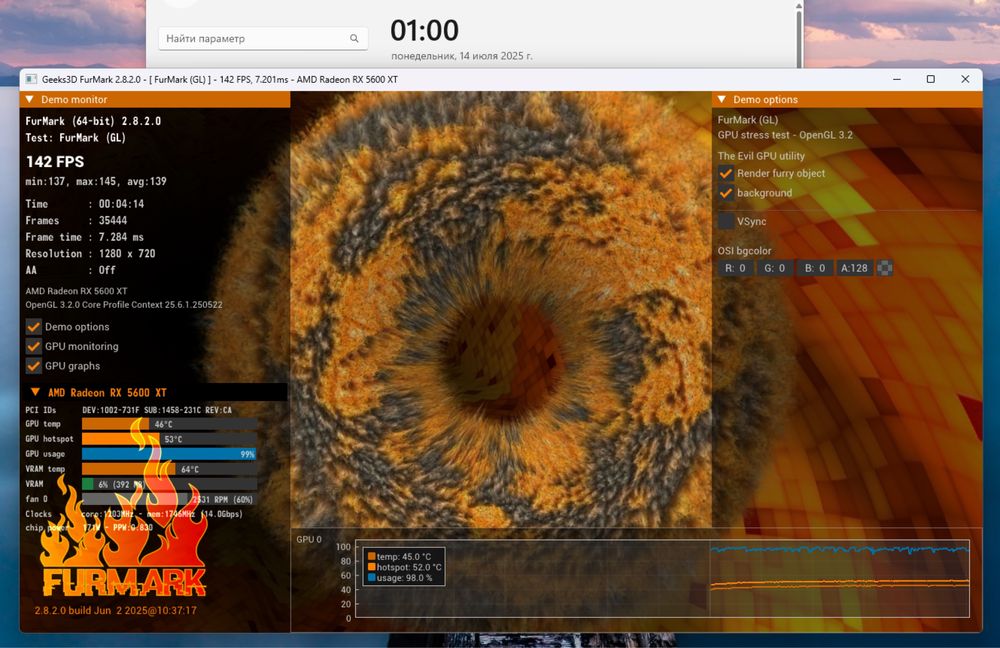Image resolution: width=1000 pixels, height=648 pixels.
Task: Click the B: 0 color value field
Action: point(814,269)
